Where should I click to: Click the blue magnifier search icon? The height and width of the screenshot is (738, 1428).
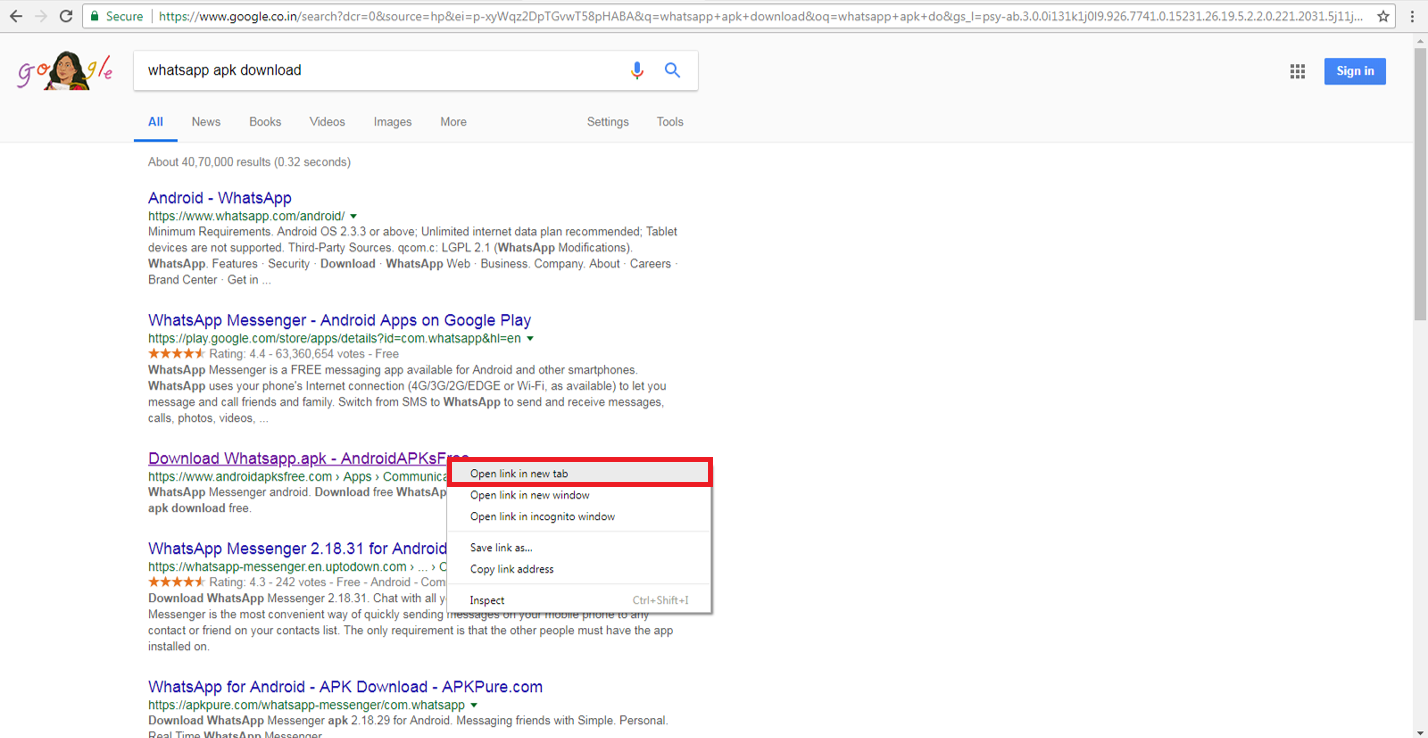pos(673,70)
